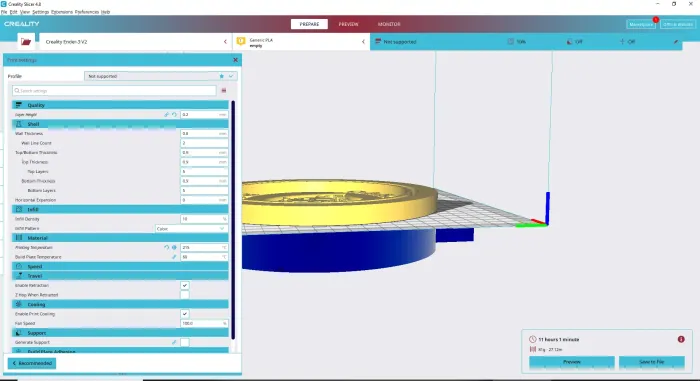The image size is (700, 381).
Task: Expand the Creality Ender-3 V2 printer selector
Action: 136,42
